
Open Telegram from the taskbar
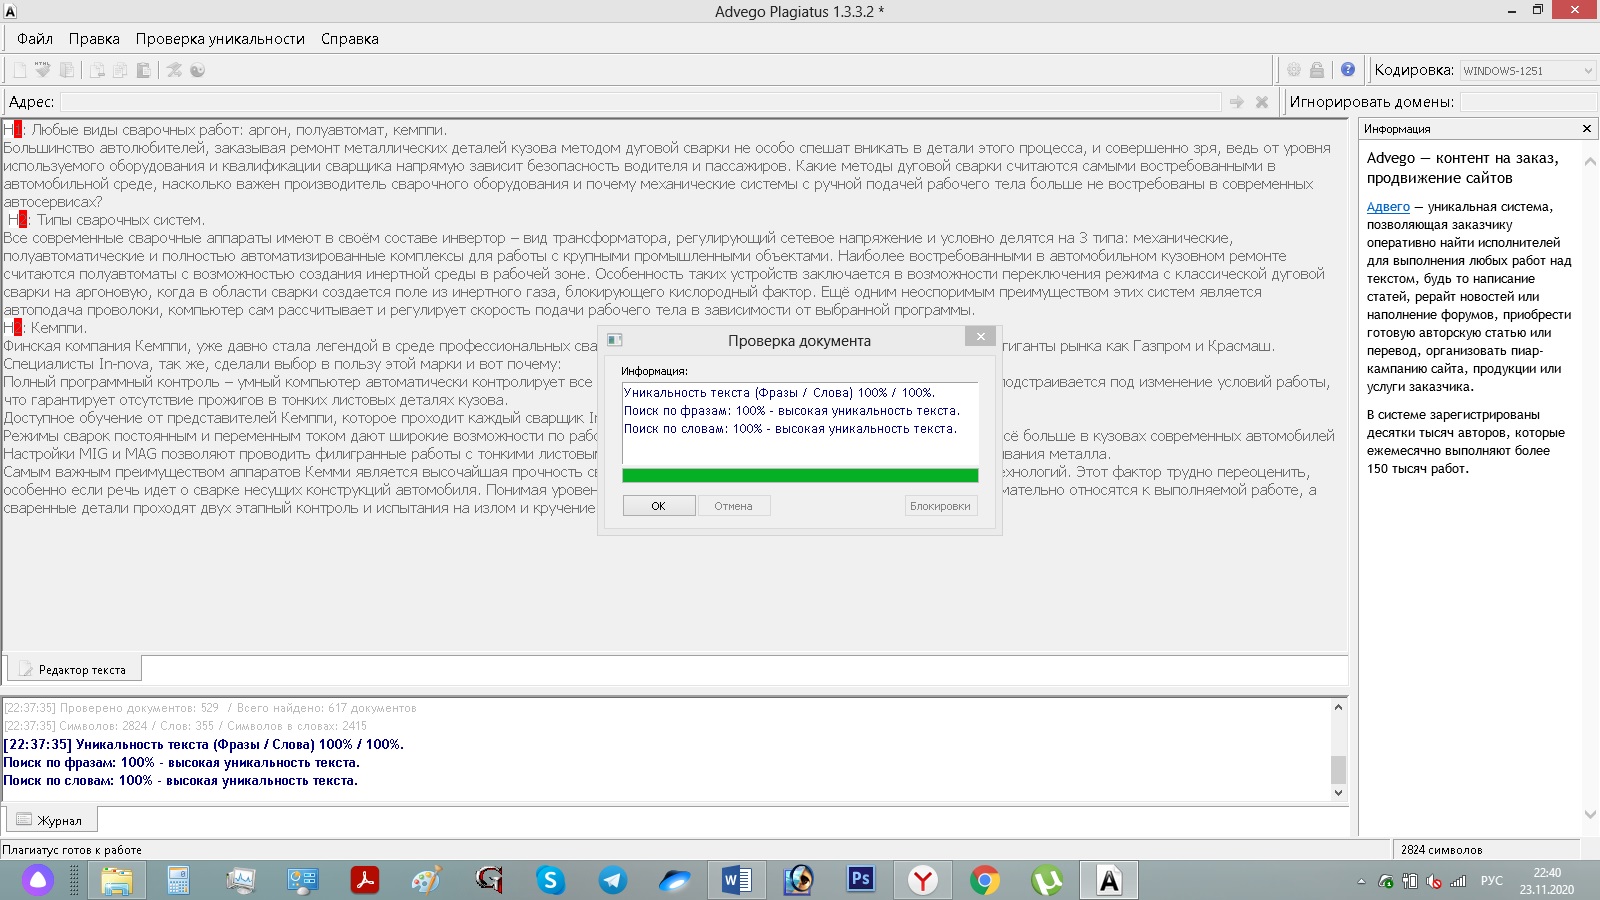pos(612,880)
